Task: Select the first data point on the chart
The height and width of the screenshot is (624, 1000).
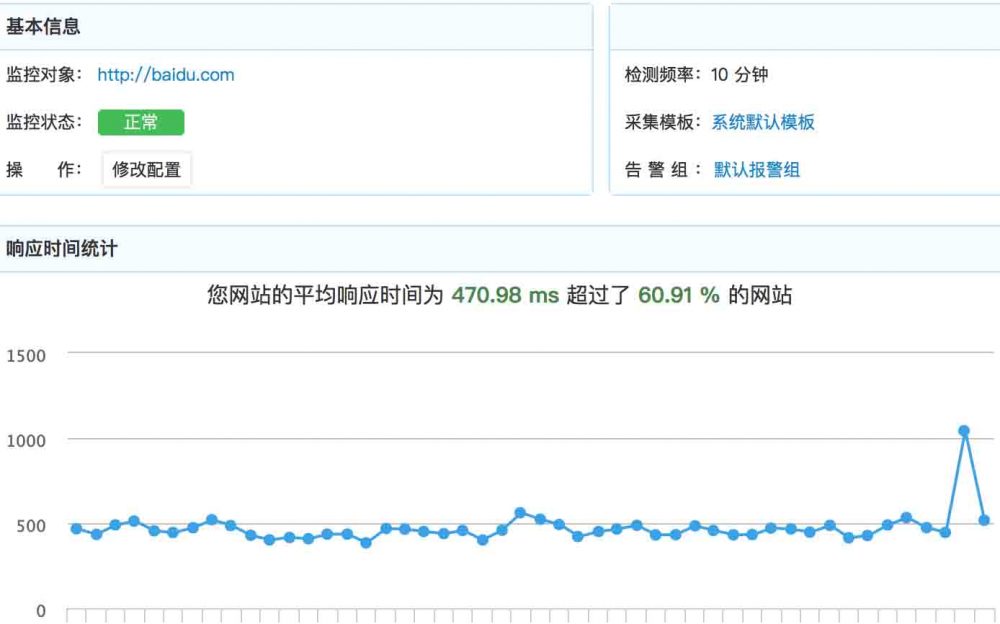Action: click(x=77, y=528)
